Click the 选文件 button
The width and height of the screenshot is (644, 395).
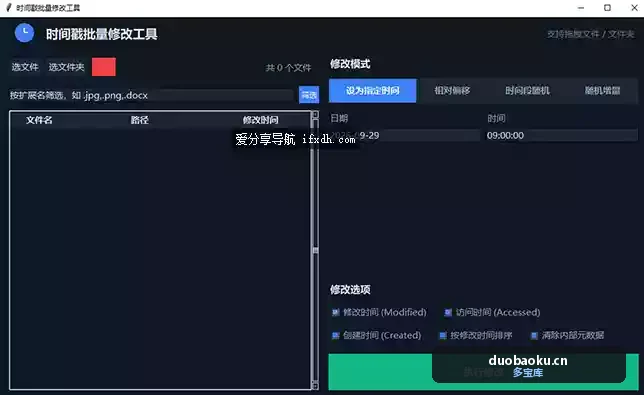point(25,67)
